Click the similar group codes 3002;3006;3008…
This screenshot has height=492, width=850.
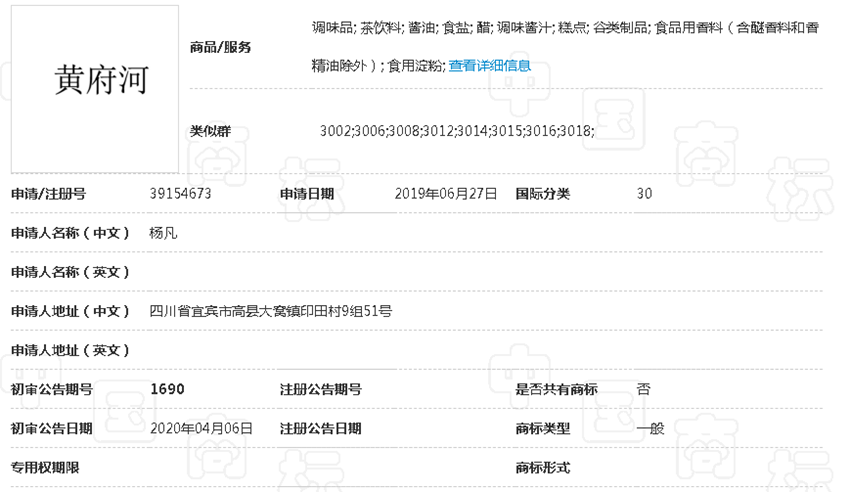(x=457, y=131)
